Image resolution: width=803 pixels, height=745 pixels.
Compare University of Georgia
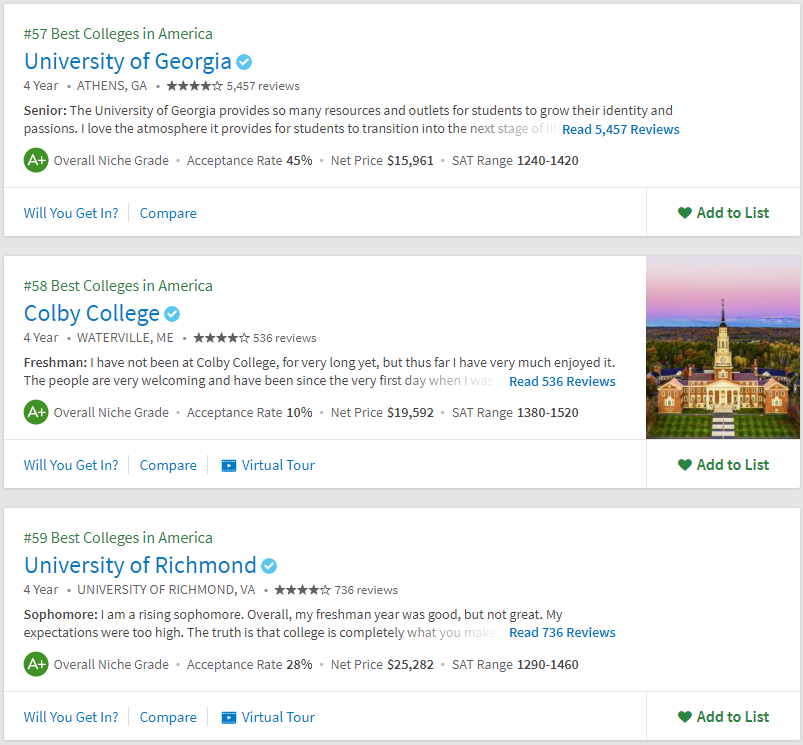[168, 214]
